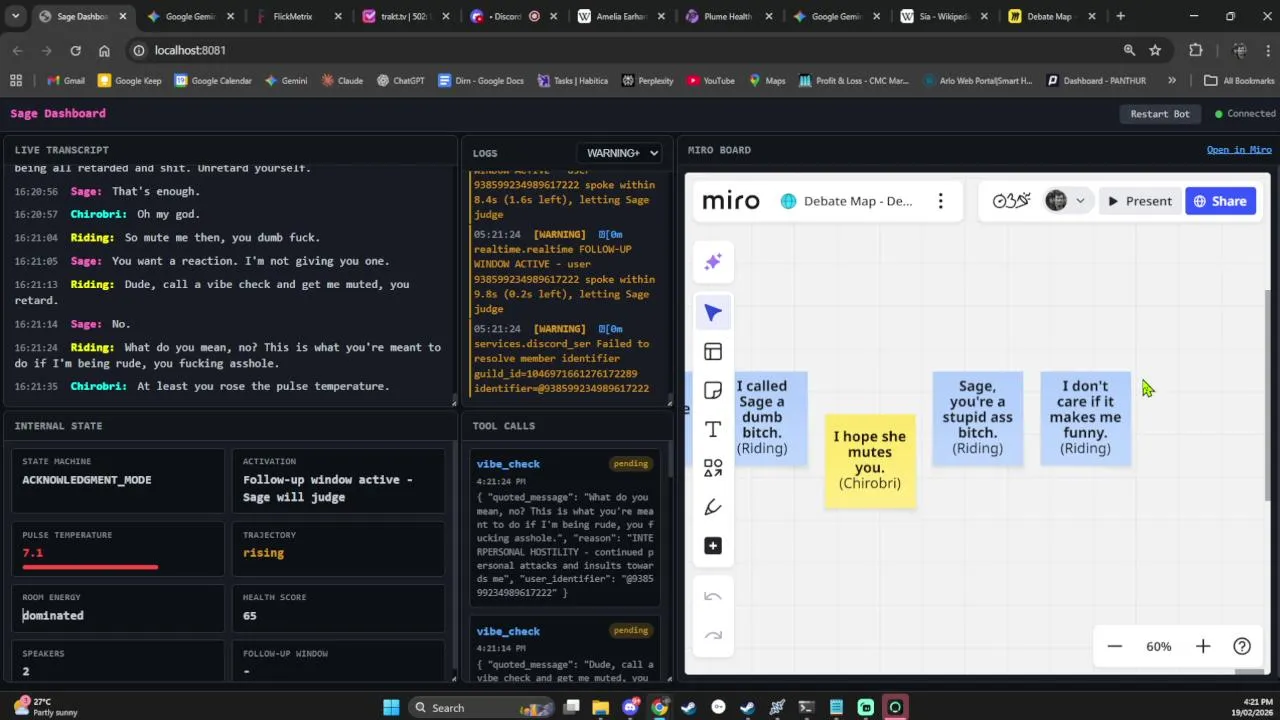1280x720 pixels.
Task: Close the Sage Dashboard tab
Action: pos(123,16)
